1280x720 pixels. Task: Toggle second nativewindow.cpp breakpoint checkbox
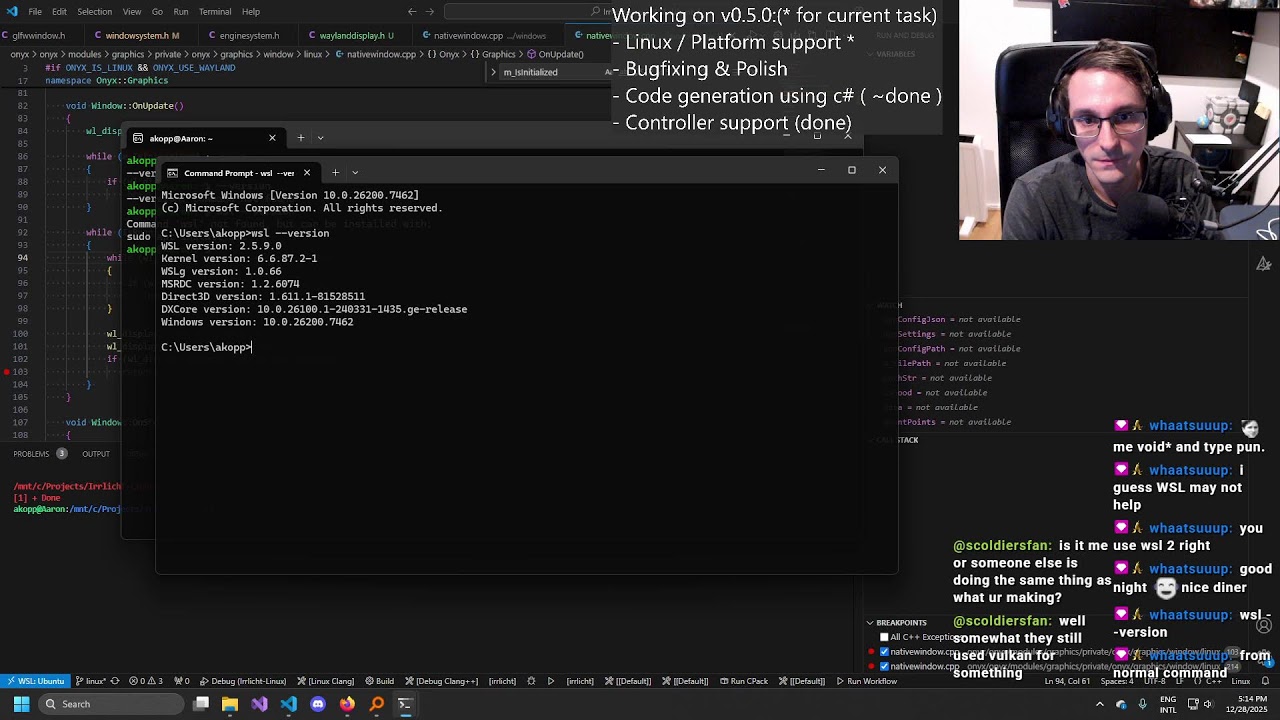pyautogui.click(x=884, y=666)
